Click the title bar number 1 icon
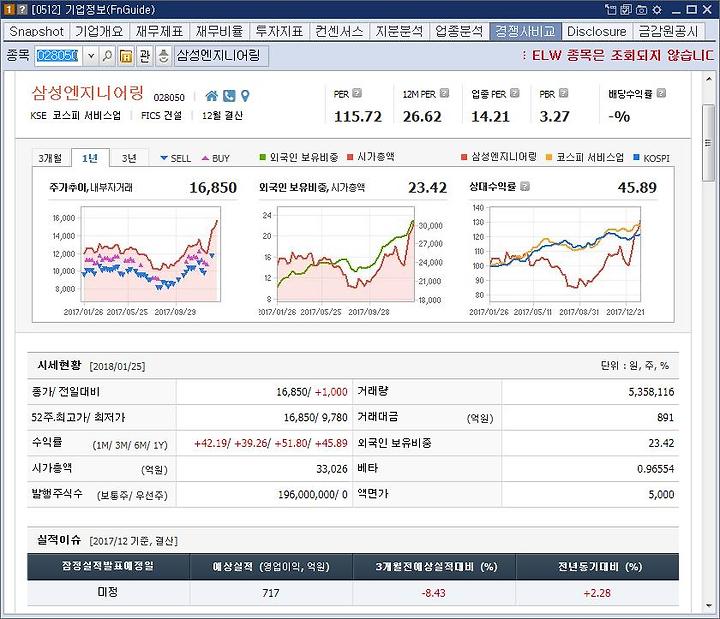 9,9
